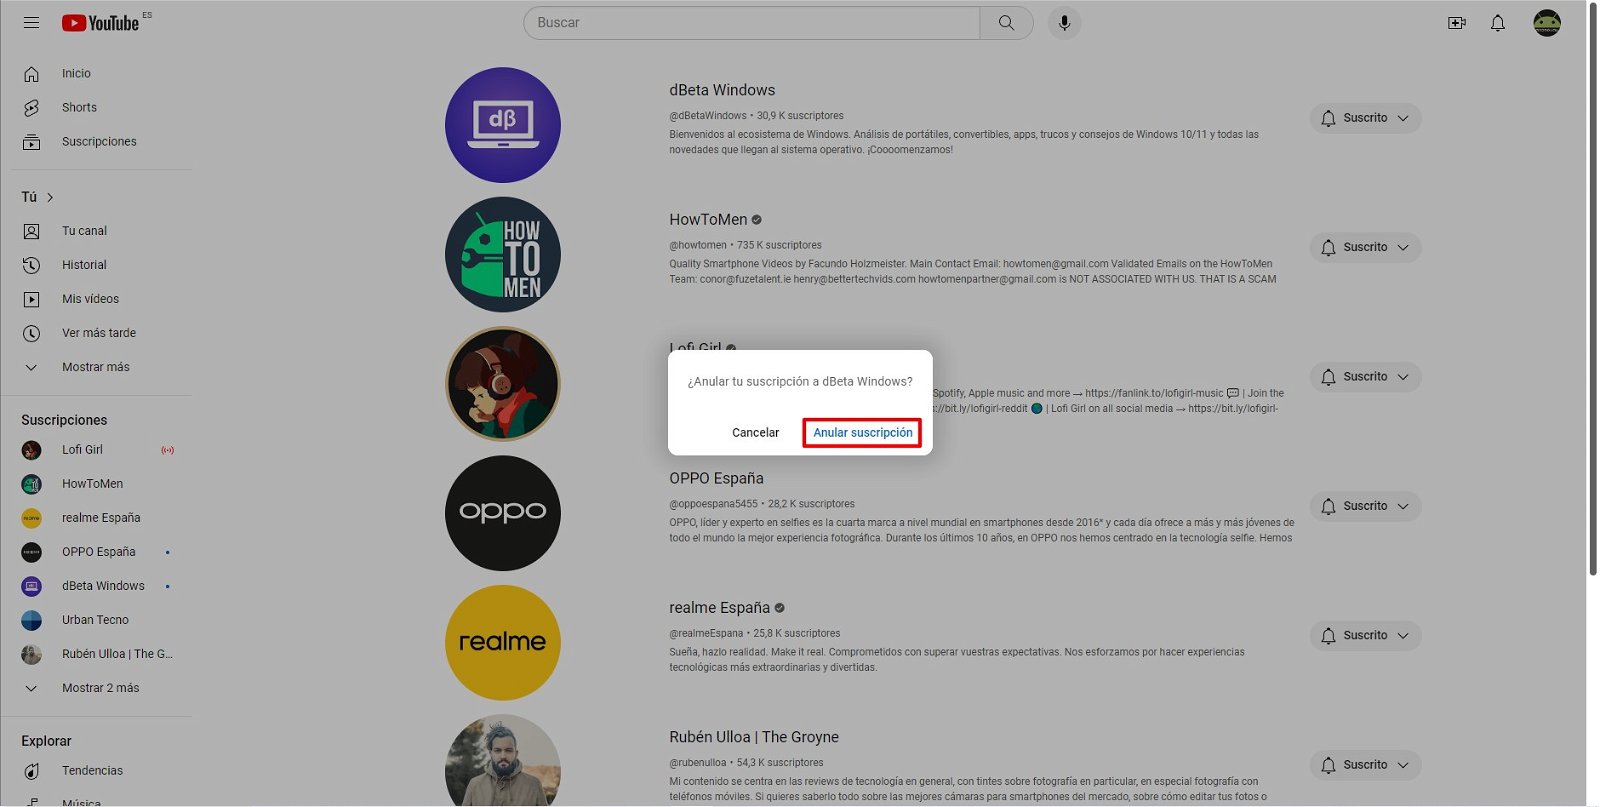
Task: Click the page vertical scrollbar
Action: 1592,290
